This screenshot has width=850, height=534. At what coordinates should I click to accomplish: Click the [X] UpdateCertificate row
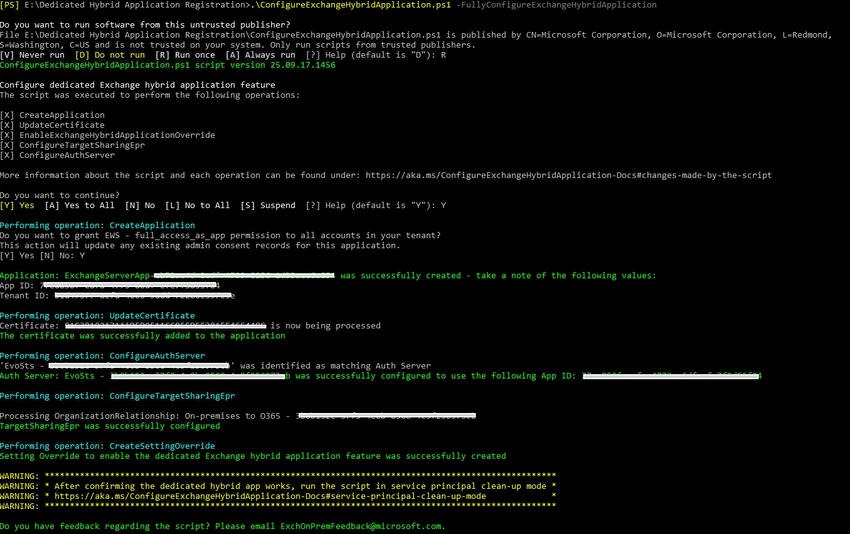53,125
